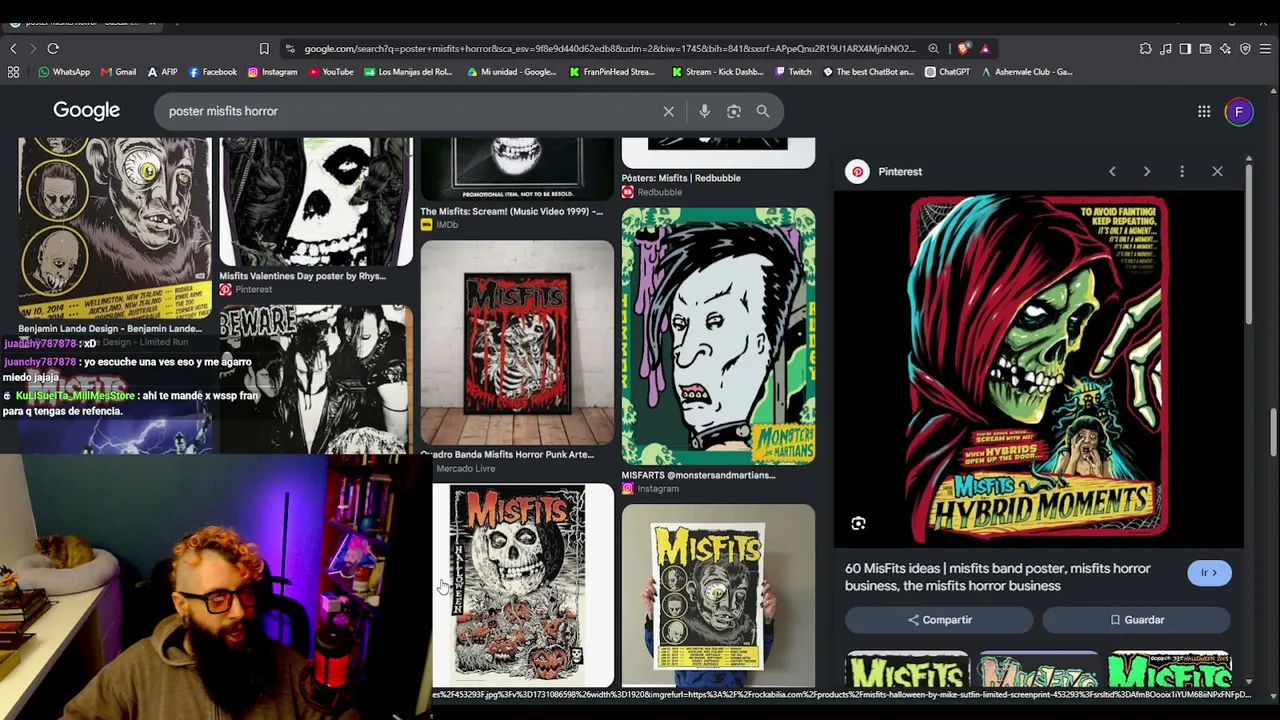
Task: Open the Gmail bookmark
Action: [x=118, y=72]
